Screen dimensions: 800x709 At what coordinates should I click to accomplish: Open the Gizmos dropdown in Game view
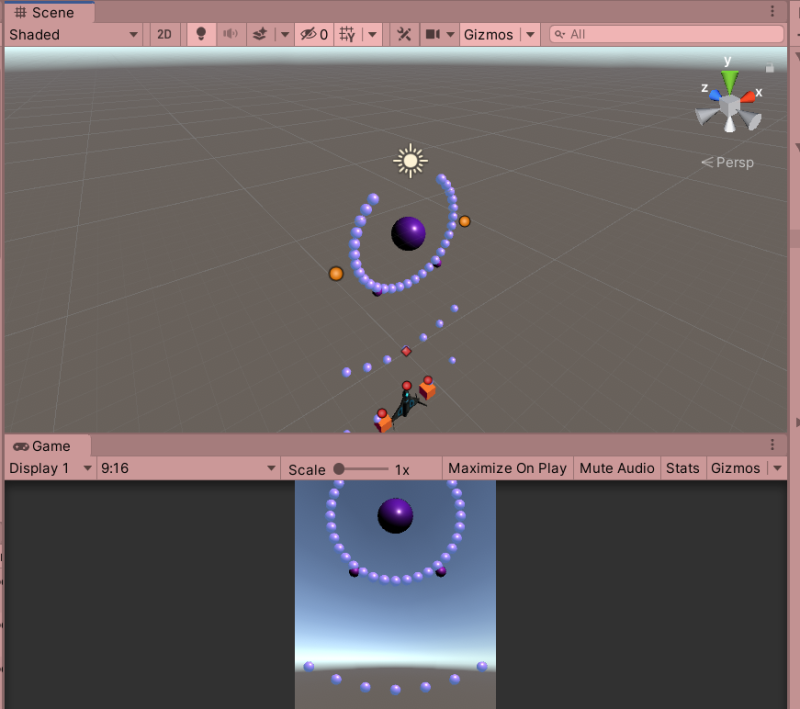pyautogui.click(x=739, y=467)
